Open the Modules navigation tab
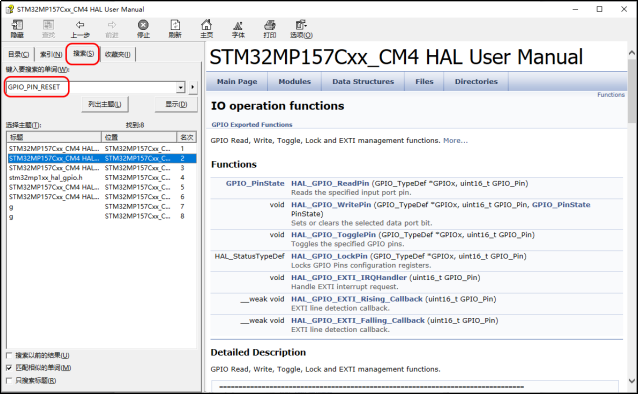Image resolution: width=639 pixels, height=395 pixels. click(x=295, y=82)
